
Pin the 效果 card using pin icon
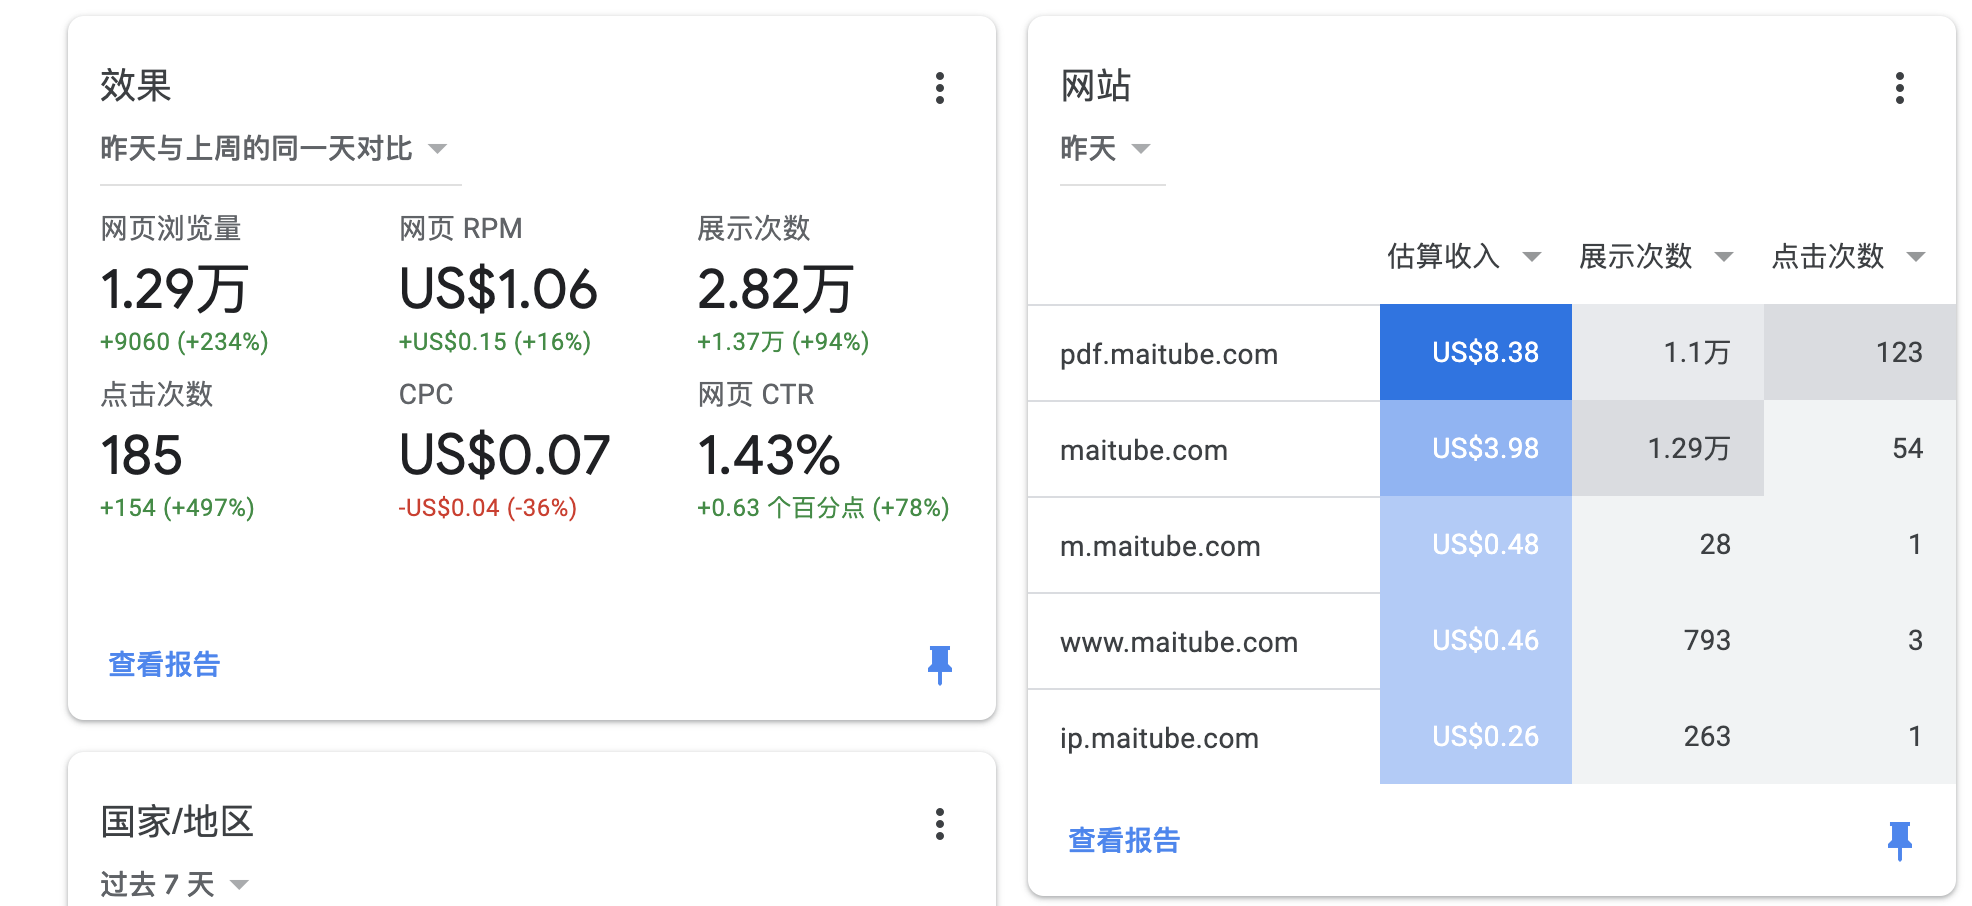[x=939, y=664]
